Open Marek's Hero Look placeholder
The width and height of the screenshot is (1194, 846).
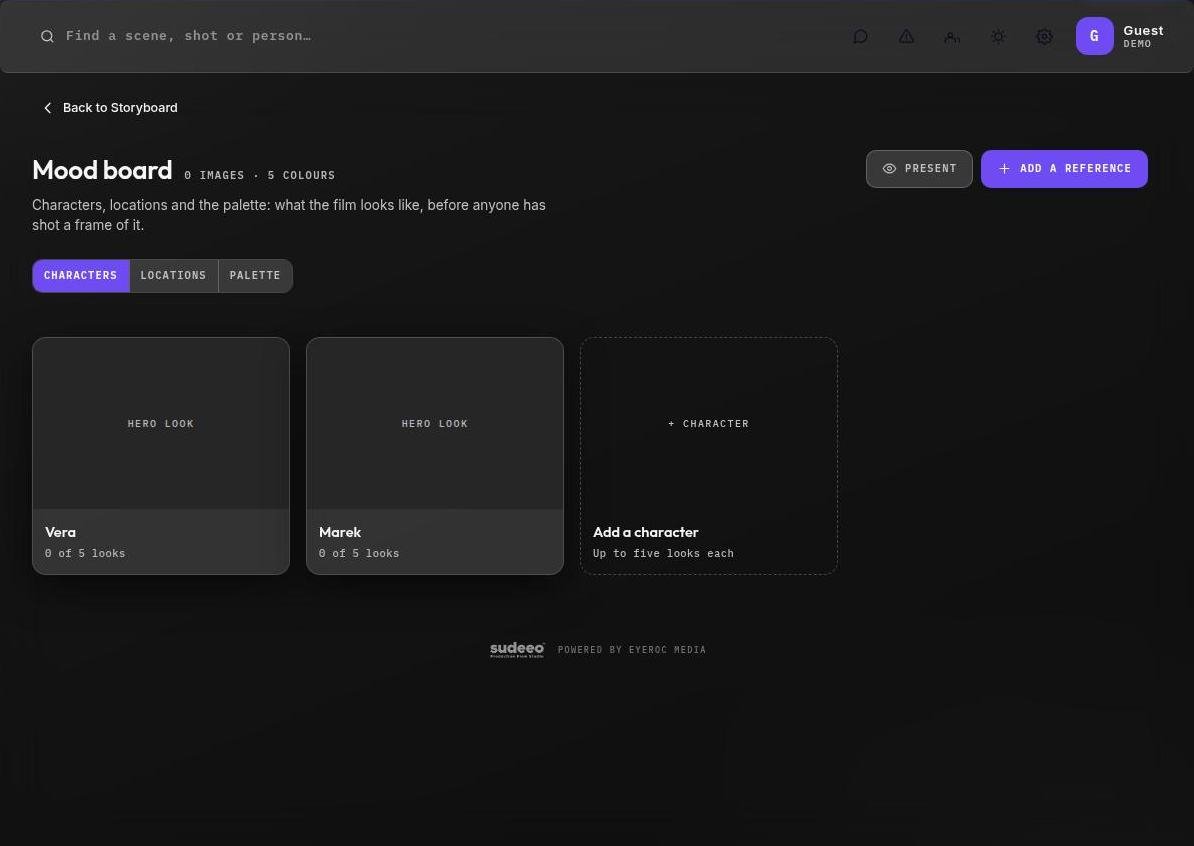(x=435, y=423)
